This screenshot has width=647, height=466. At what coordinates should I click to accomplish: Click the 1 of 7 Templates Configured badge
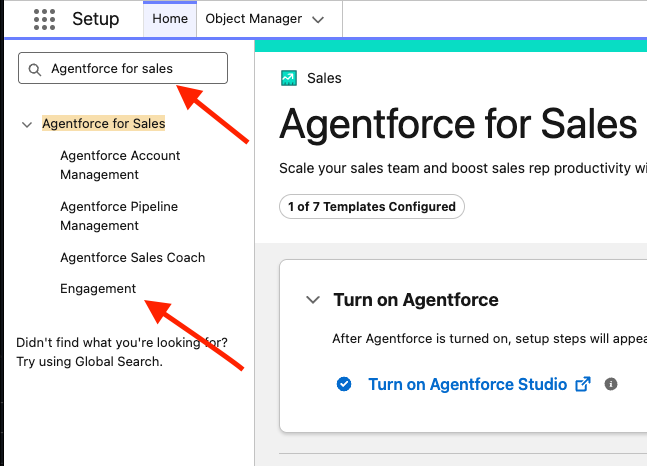click(x=372, y=206)
